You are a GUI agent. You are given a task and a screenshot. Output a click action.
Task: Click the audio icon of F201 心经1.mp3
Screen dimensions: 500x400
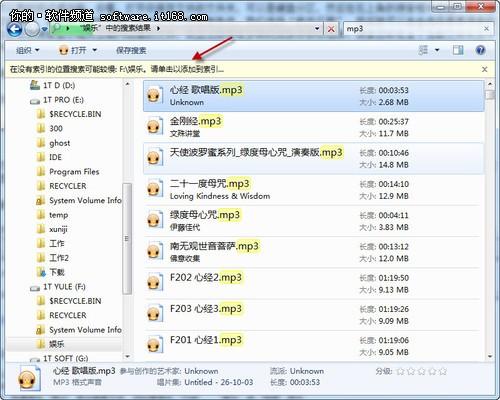[154, 345]
